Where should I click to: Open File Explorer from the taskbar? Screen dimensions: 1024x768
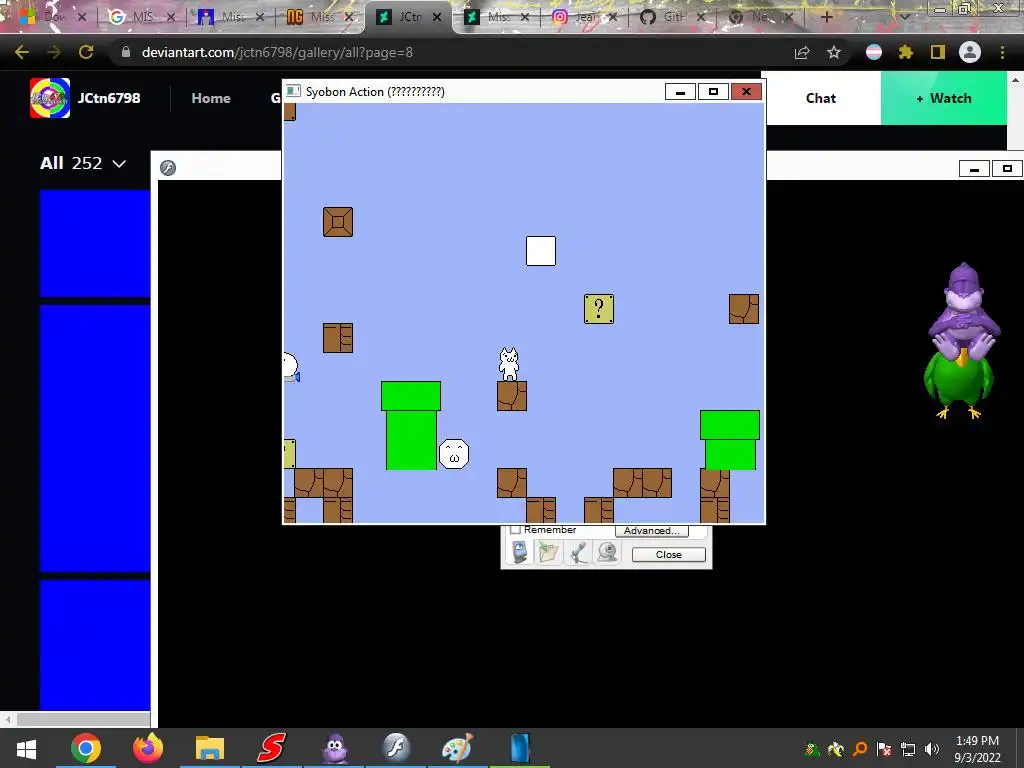pos(210,748)
